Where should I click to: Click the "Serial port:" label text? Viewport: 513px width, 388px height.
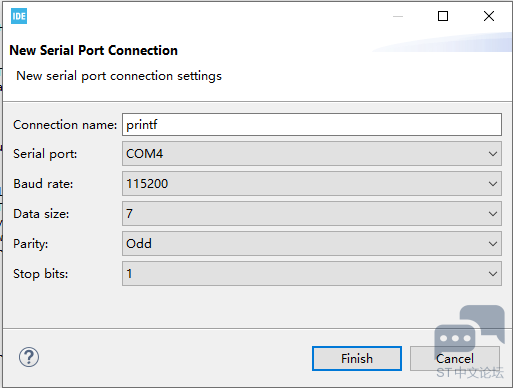click(45, 154)
